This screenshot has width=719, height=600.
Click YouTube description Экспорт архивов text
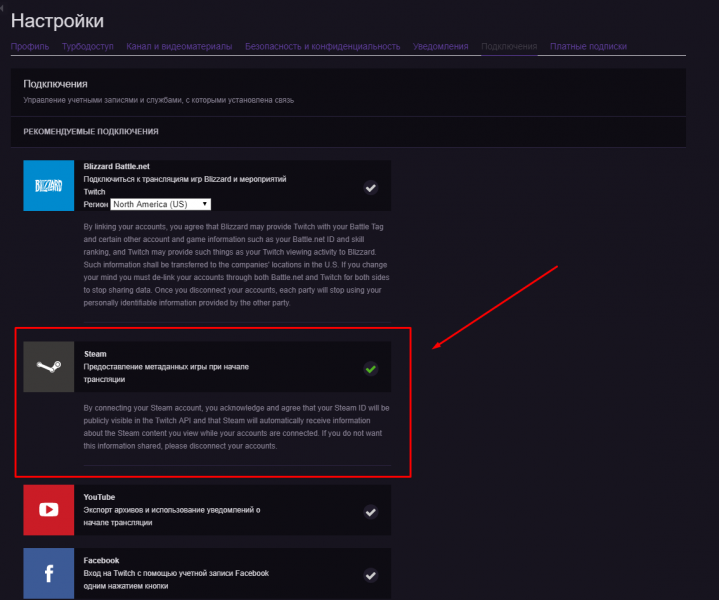[171, 516]
